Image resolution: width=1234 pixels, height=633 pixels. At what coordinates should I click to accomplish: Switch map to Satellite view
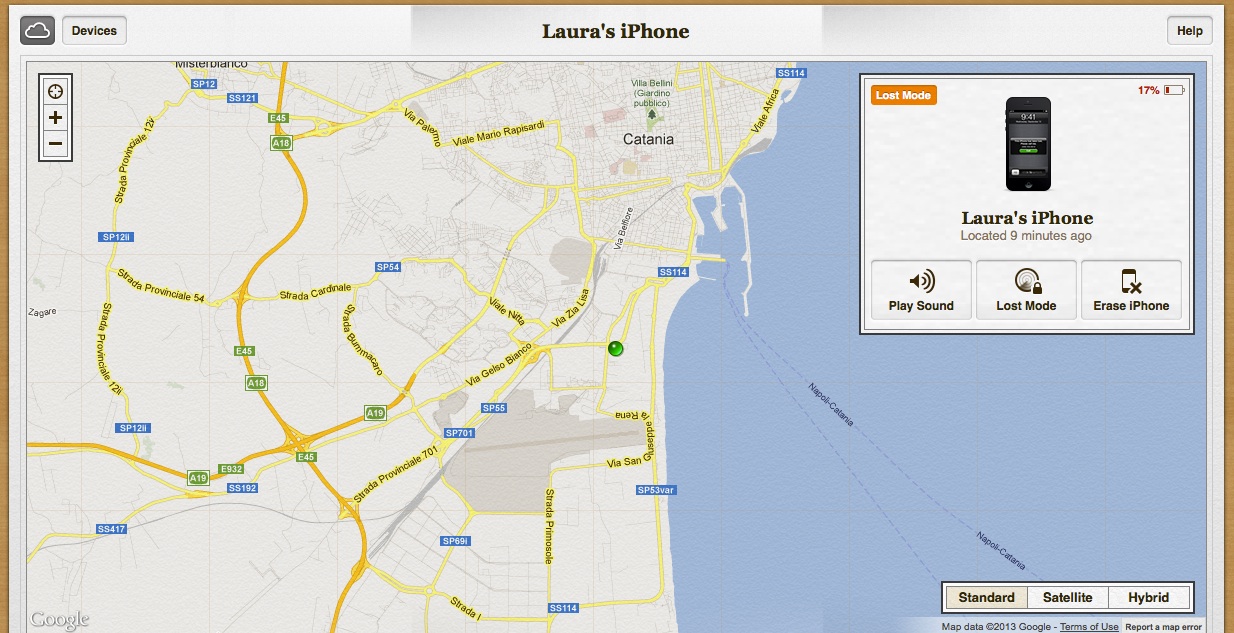click(x=1068, y=598)
